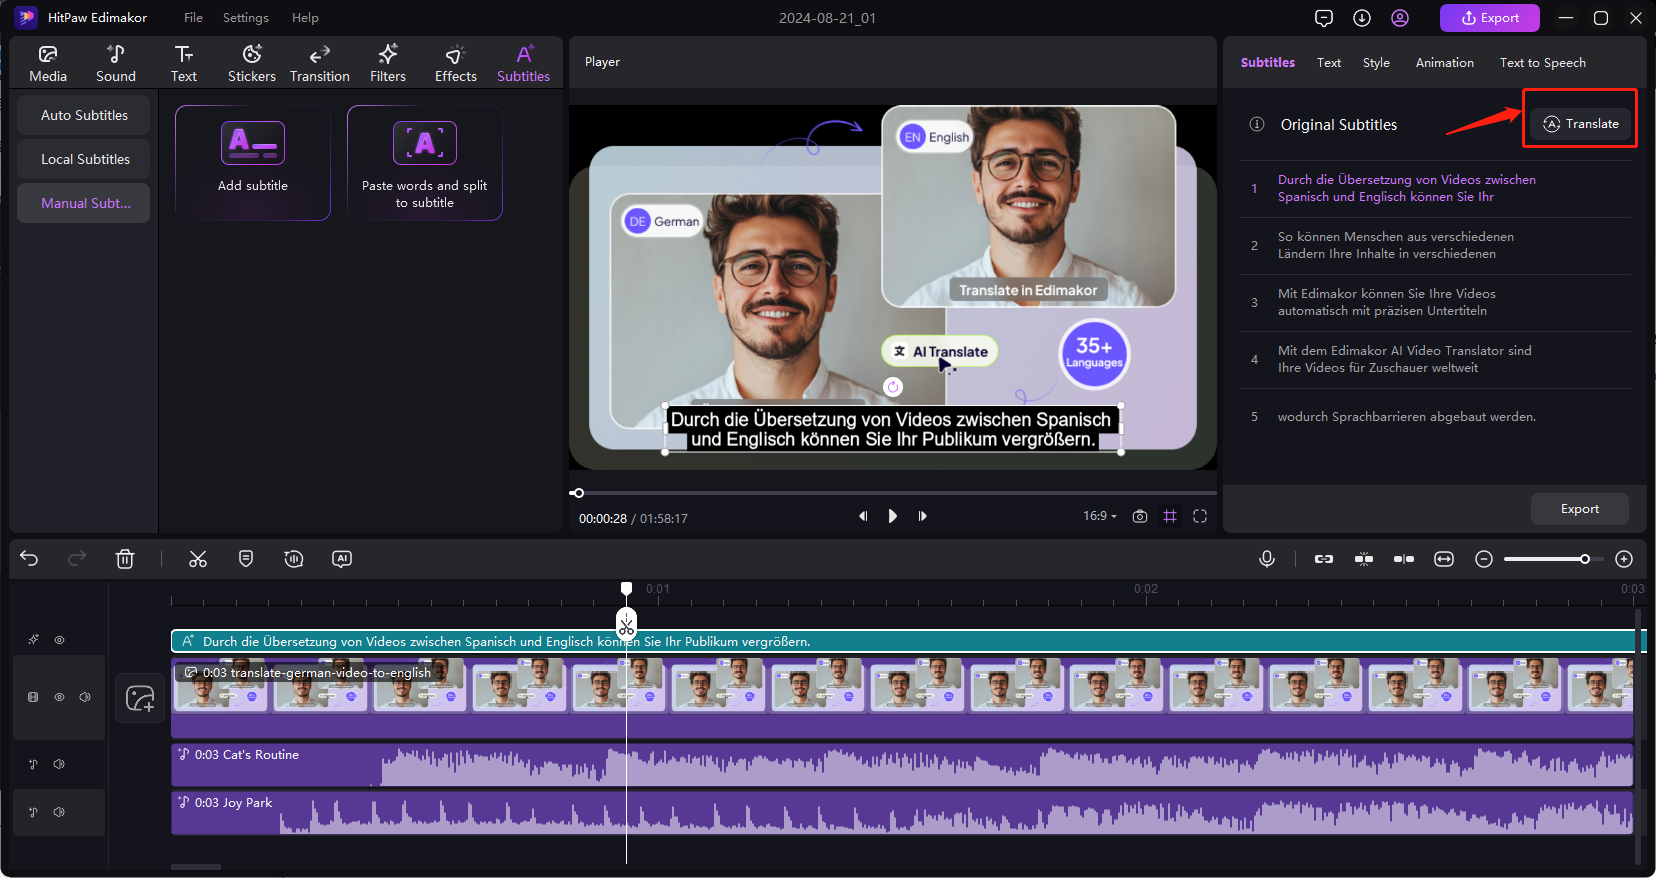Start voice recording with the microphone icon
The image size is (1656, 878).
coord(1267,559)
